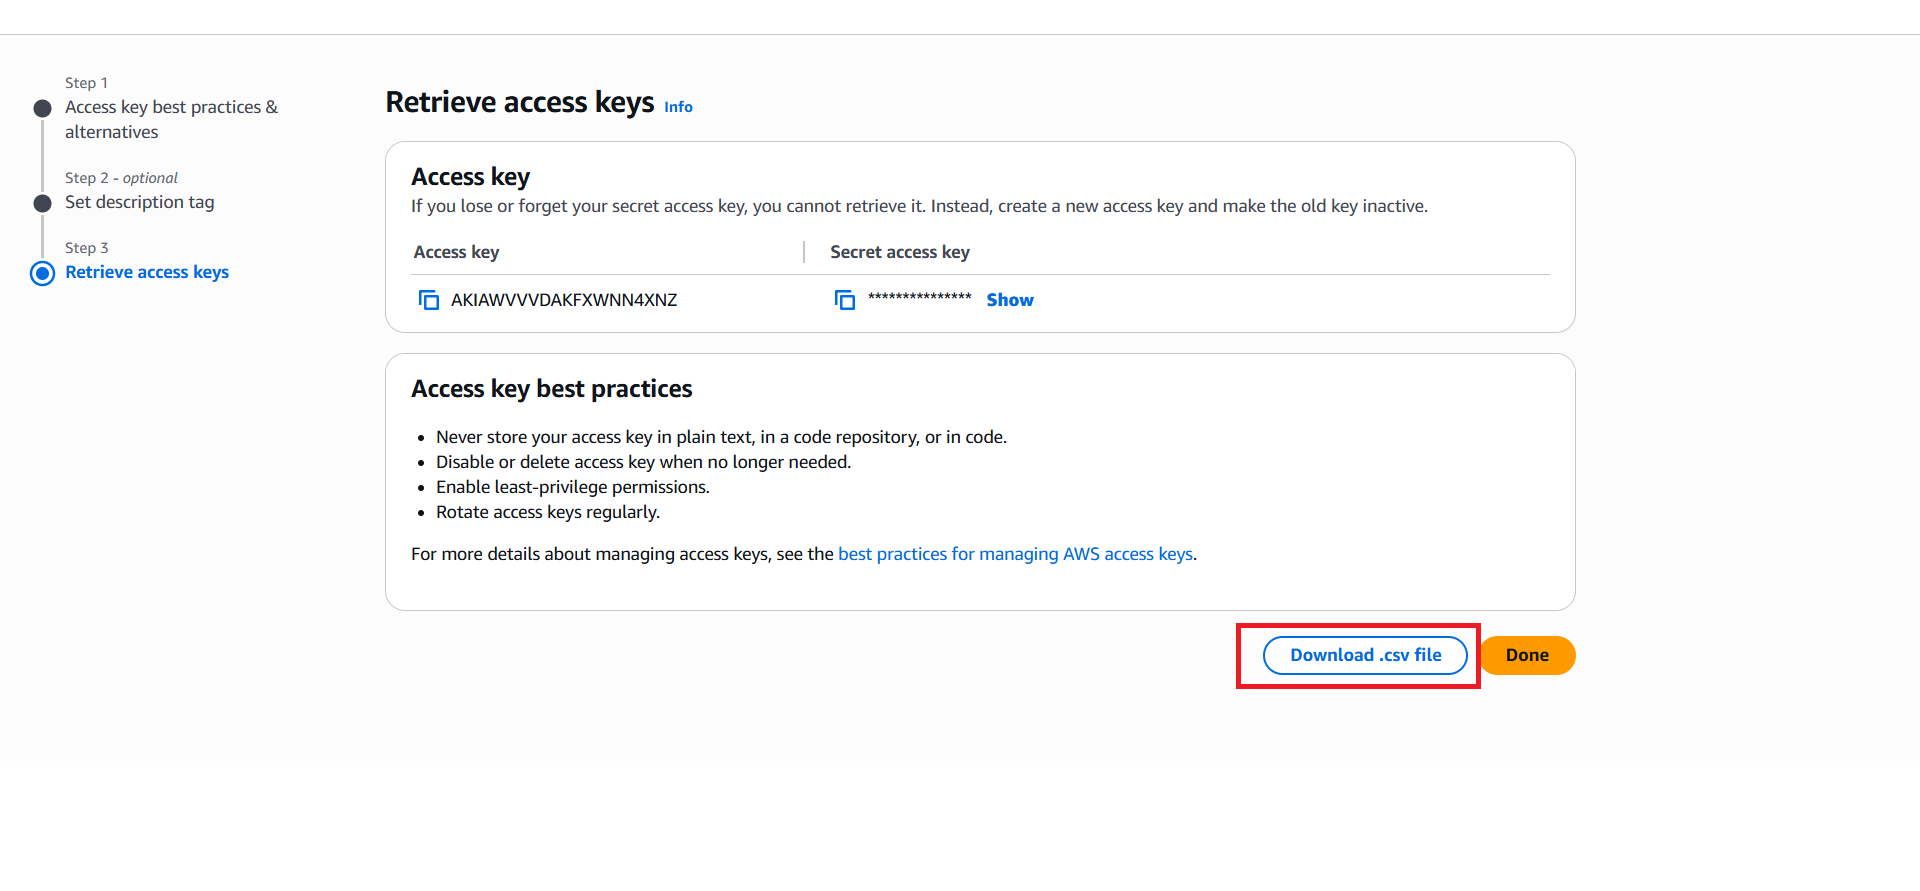Show the hidden secret access key
Screen dimensions: 1920x891
(1009, 300)
